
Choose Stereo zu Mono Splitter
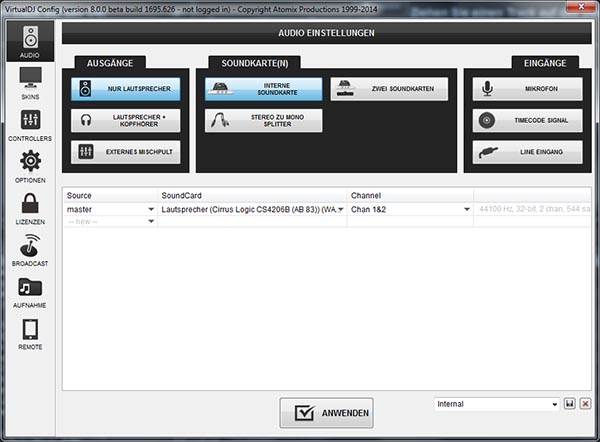[x=263, y=121]
